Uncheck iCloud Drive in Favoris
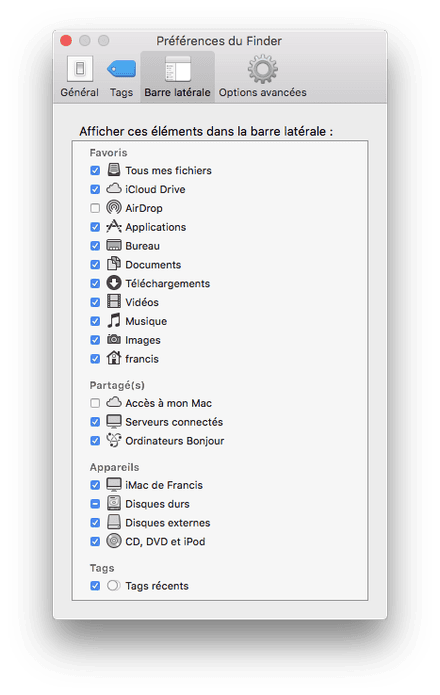 pyautogui.click(x=95, y=189)
